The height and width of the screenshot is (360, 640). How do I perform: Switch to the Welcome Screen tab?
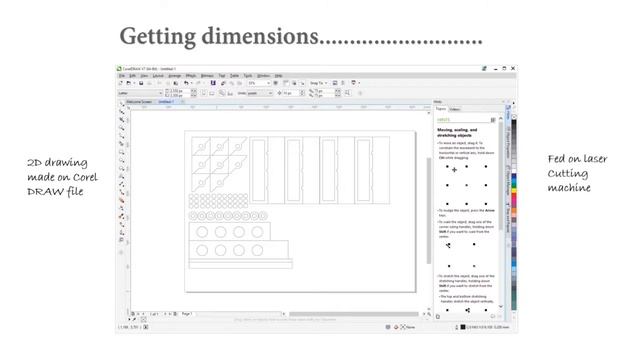(139, 102)
